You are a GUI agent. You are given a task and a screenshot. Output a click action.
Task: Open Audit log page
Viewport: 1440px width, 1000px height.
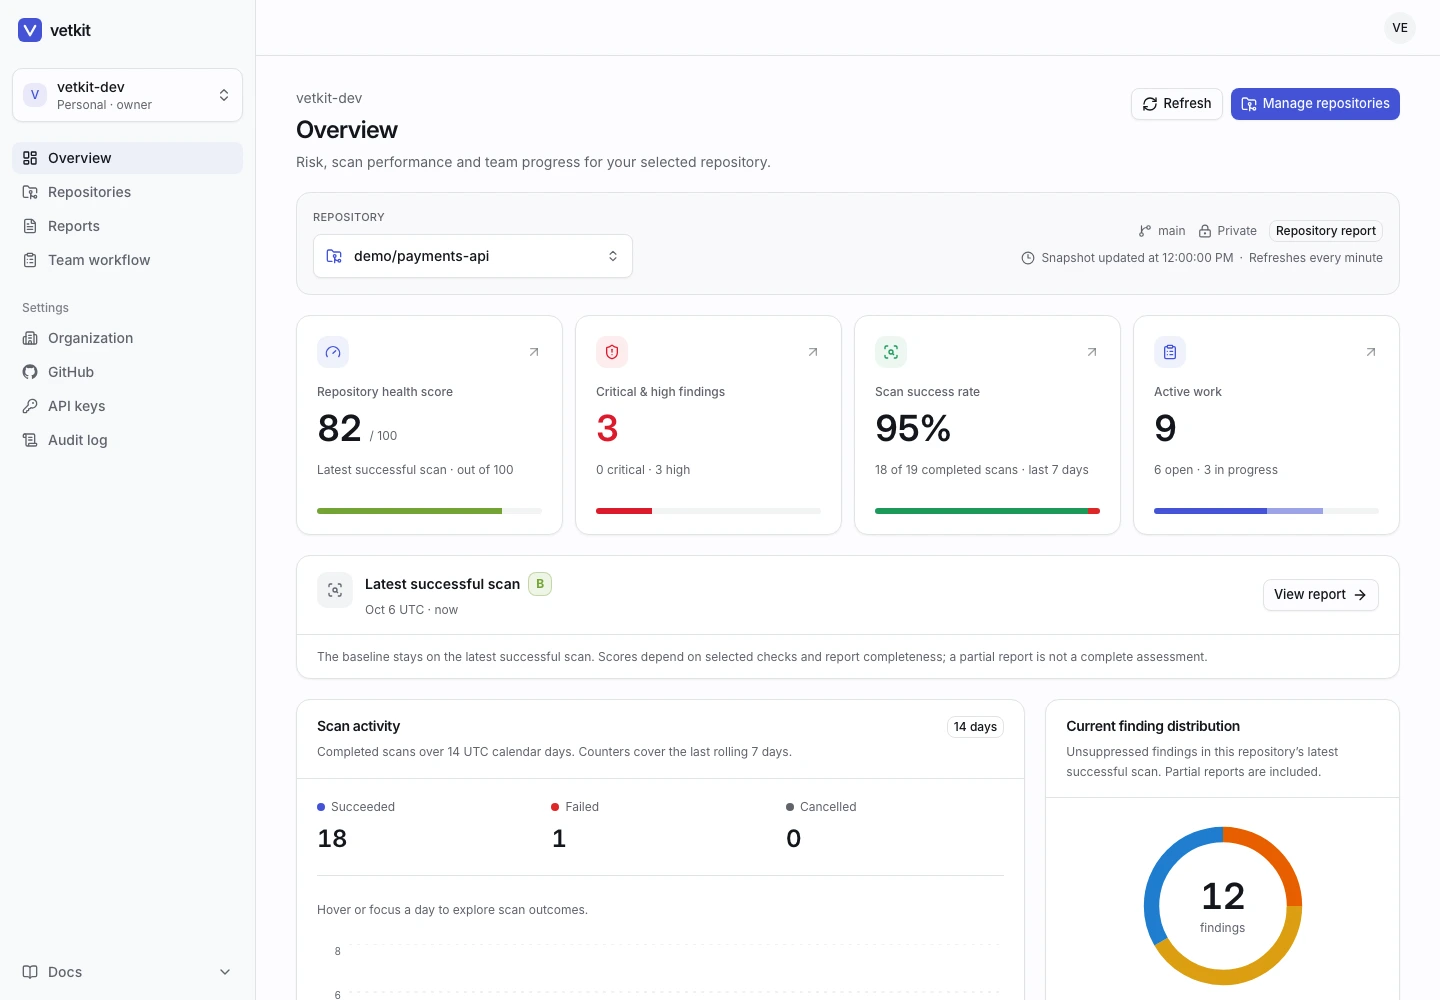(127, 440)
